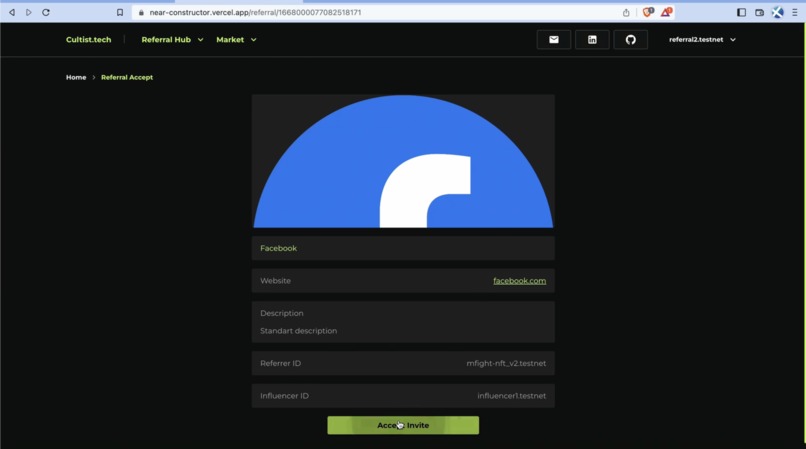Go to Home in the breadcrumb
The height and width of the screenshot is (449, 806).
coord(76,77)
